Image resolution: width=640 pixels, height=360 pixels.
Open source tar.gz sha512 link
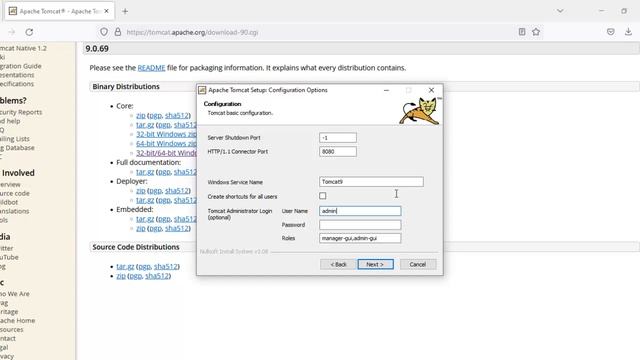[166, 267]
